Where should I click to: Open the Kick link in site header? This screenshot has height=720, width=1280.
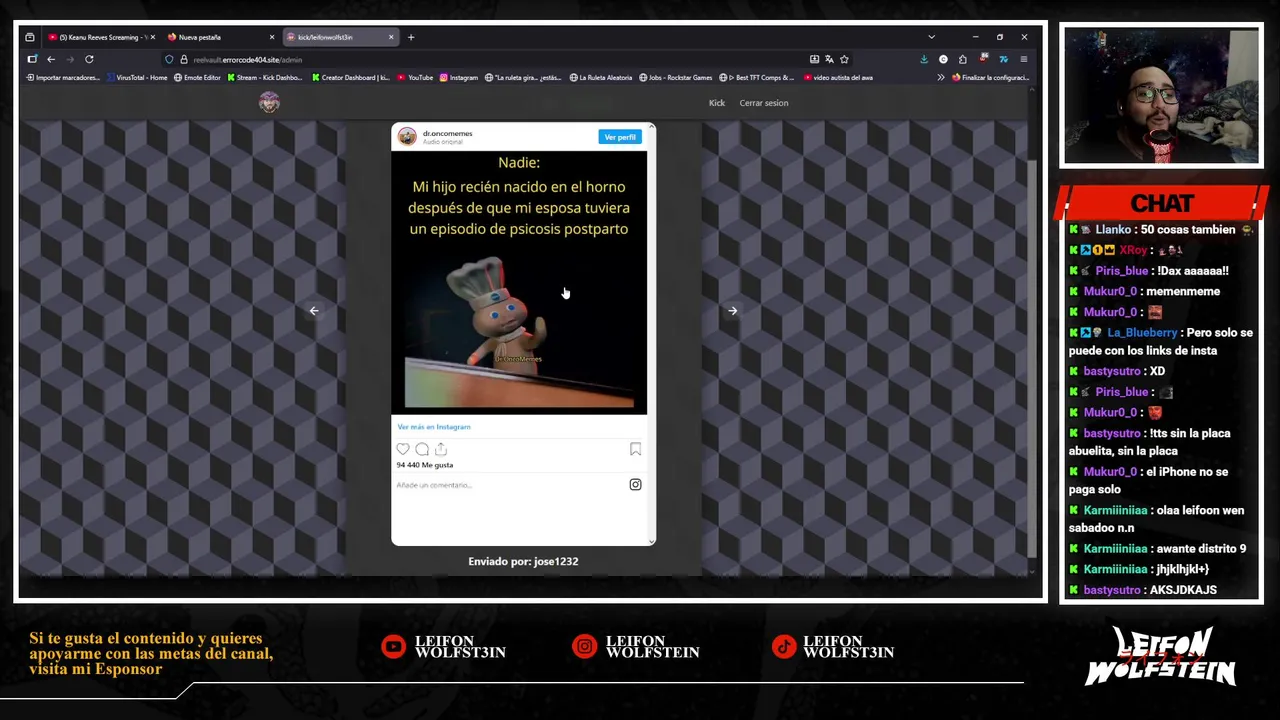[x=717, y=103]
